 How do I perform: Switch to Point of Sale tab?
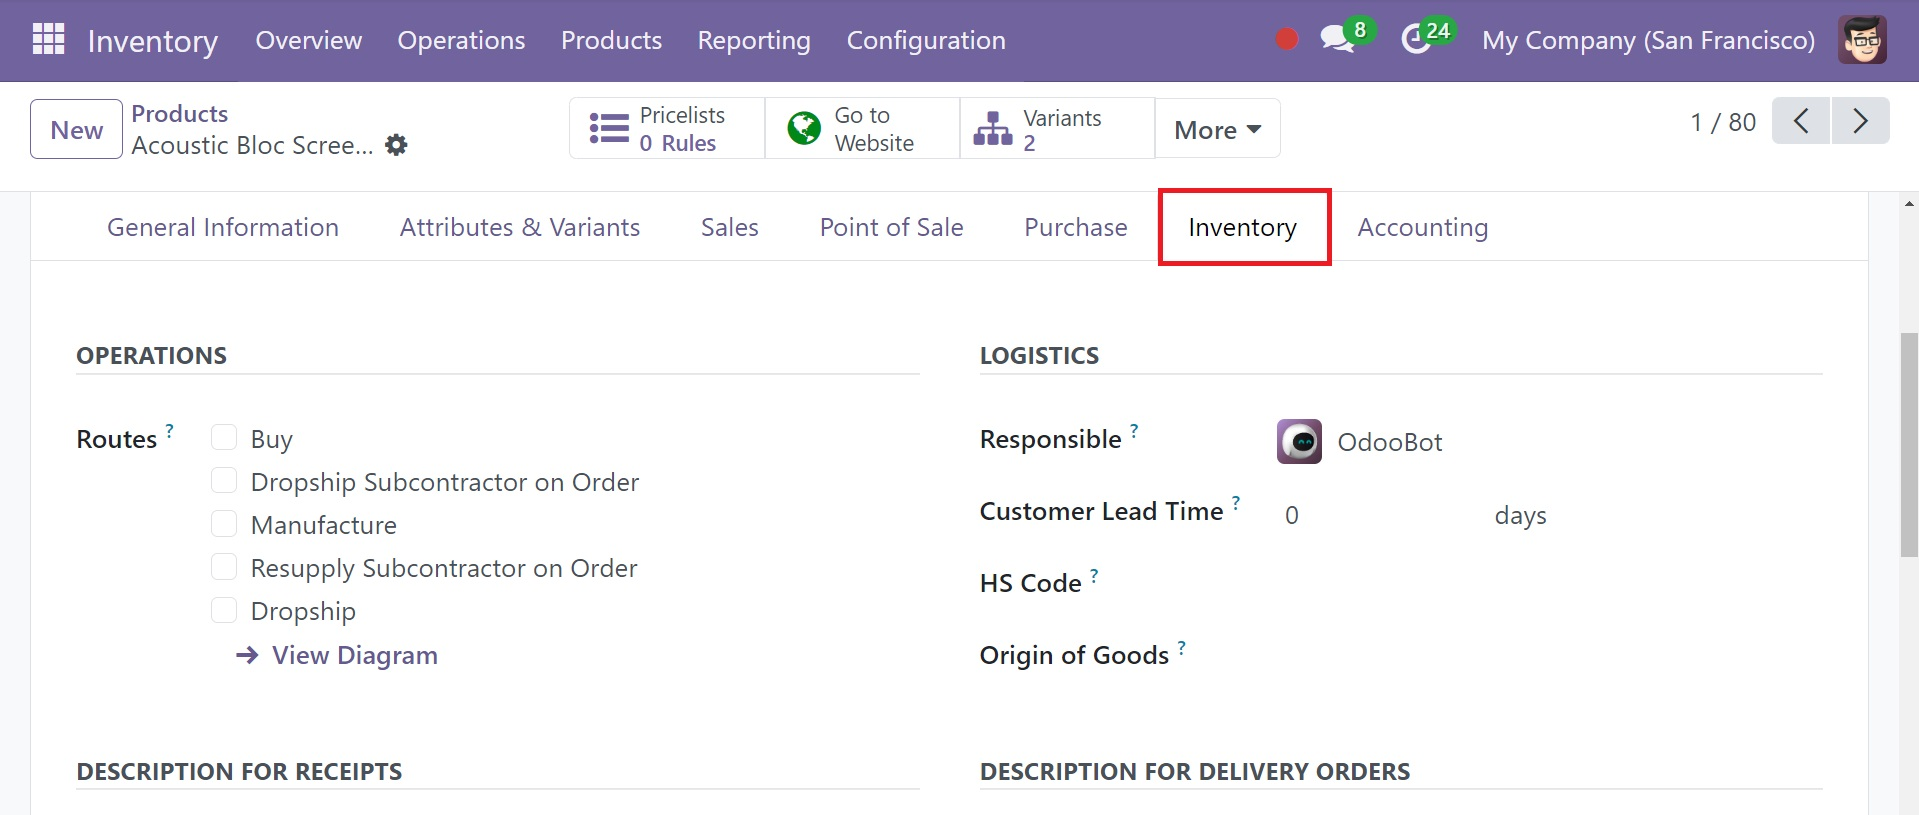click(891, 227)
